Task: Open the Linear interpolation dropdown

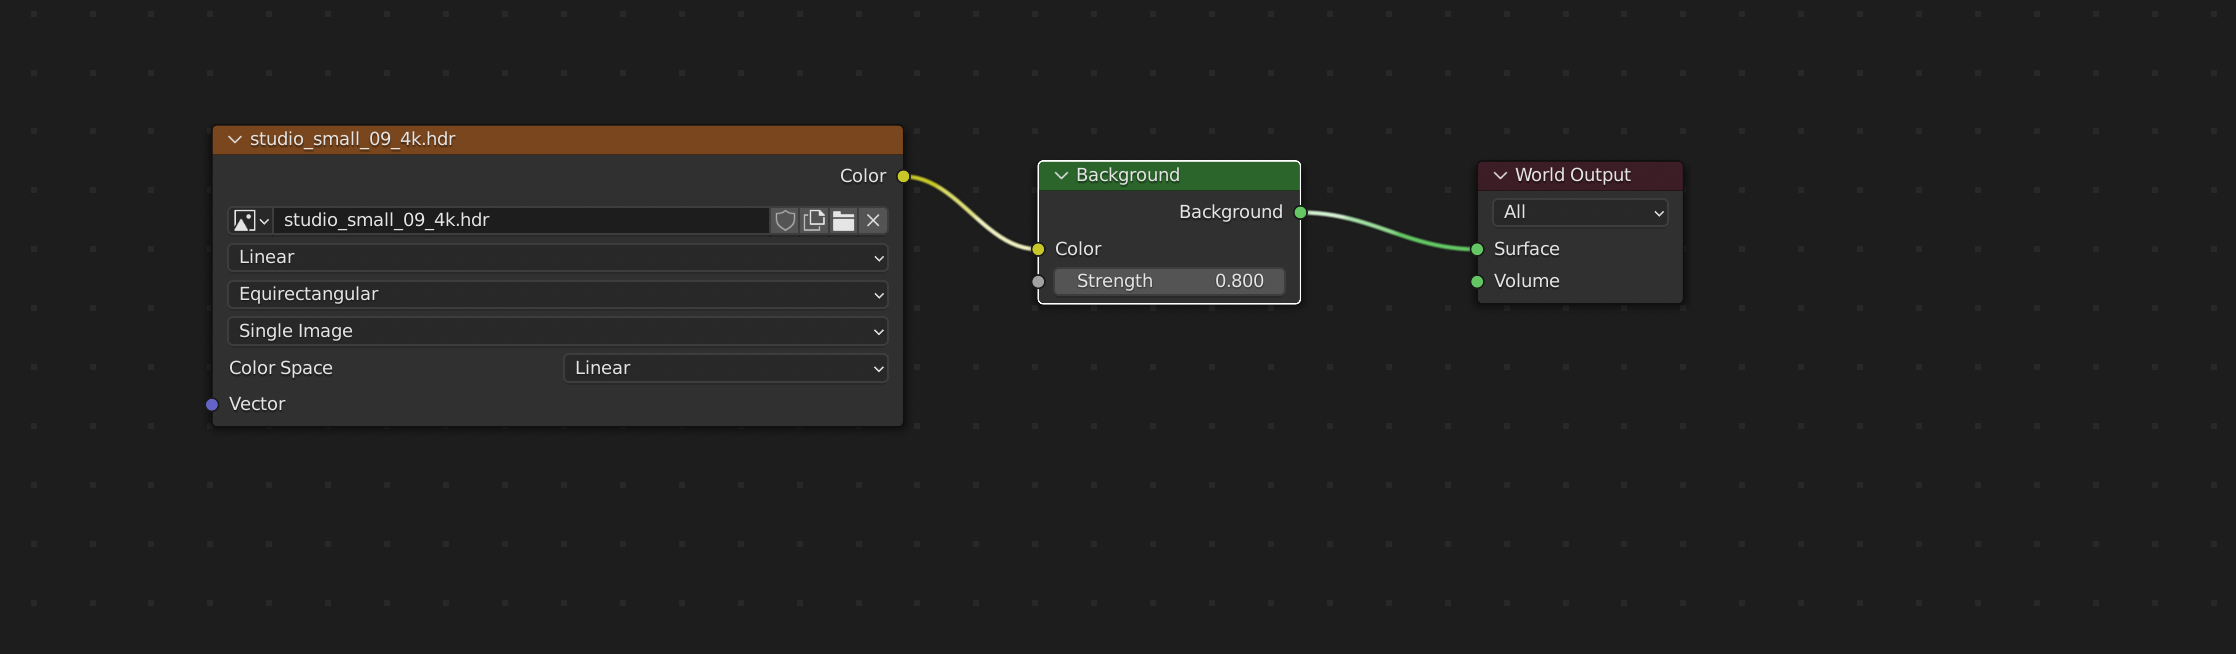Action: [x=558, y=258]
